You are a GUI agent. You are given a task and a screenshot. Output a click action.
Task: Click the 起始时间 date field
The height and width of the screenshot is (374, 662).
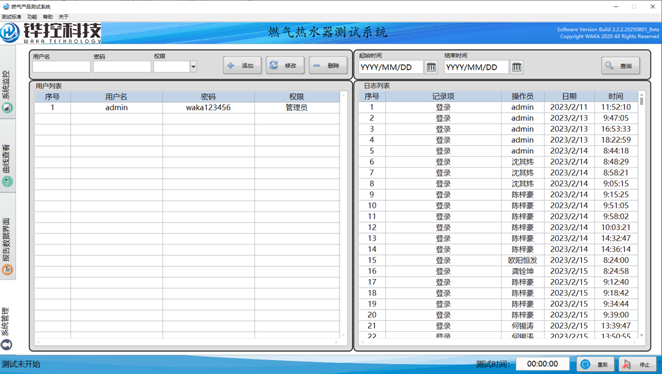pyautogui.click(x=391, y=67)
